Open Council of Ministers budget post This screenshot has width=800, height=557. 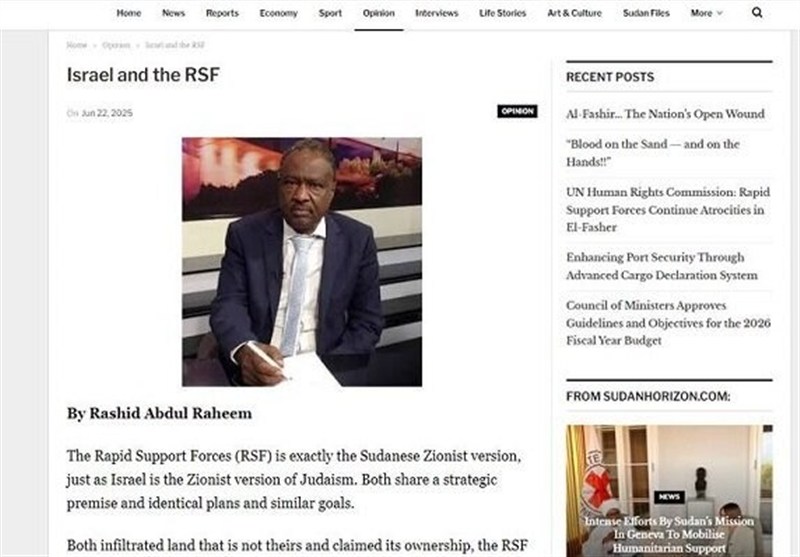668,323
